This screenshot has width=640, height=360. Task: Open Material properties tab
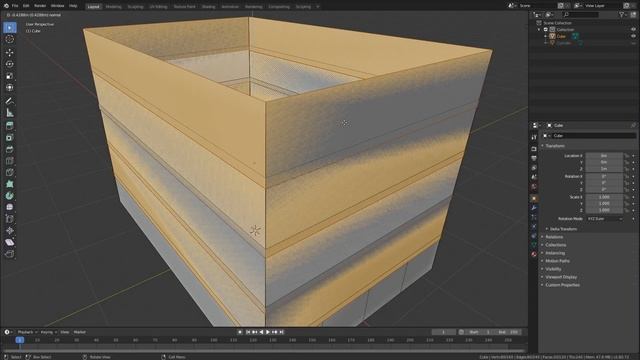534,254
